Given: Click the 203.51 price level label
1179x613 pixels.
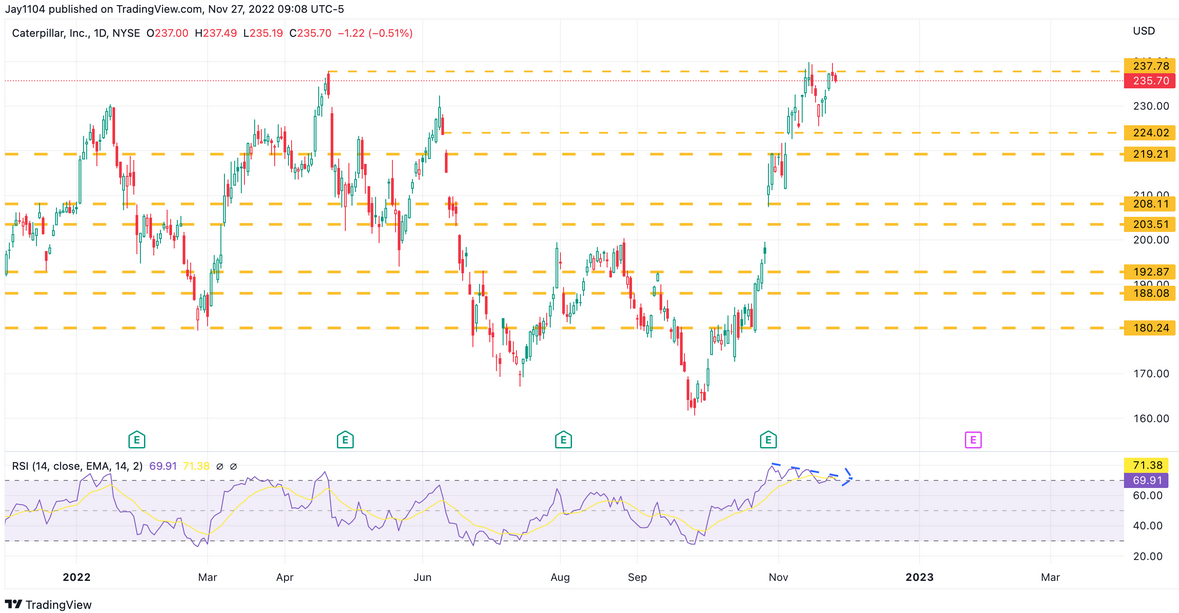Looking at the screenshot, I should [1150, 224].
